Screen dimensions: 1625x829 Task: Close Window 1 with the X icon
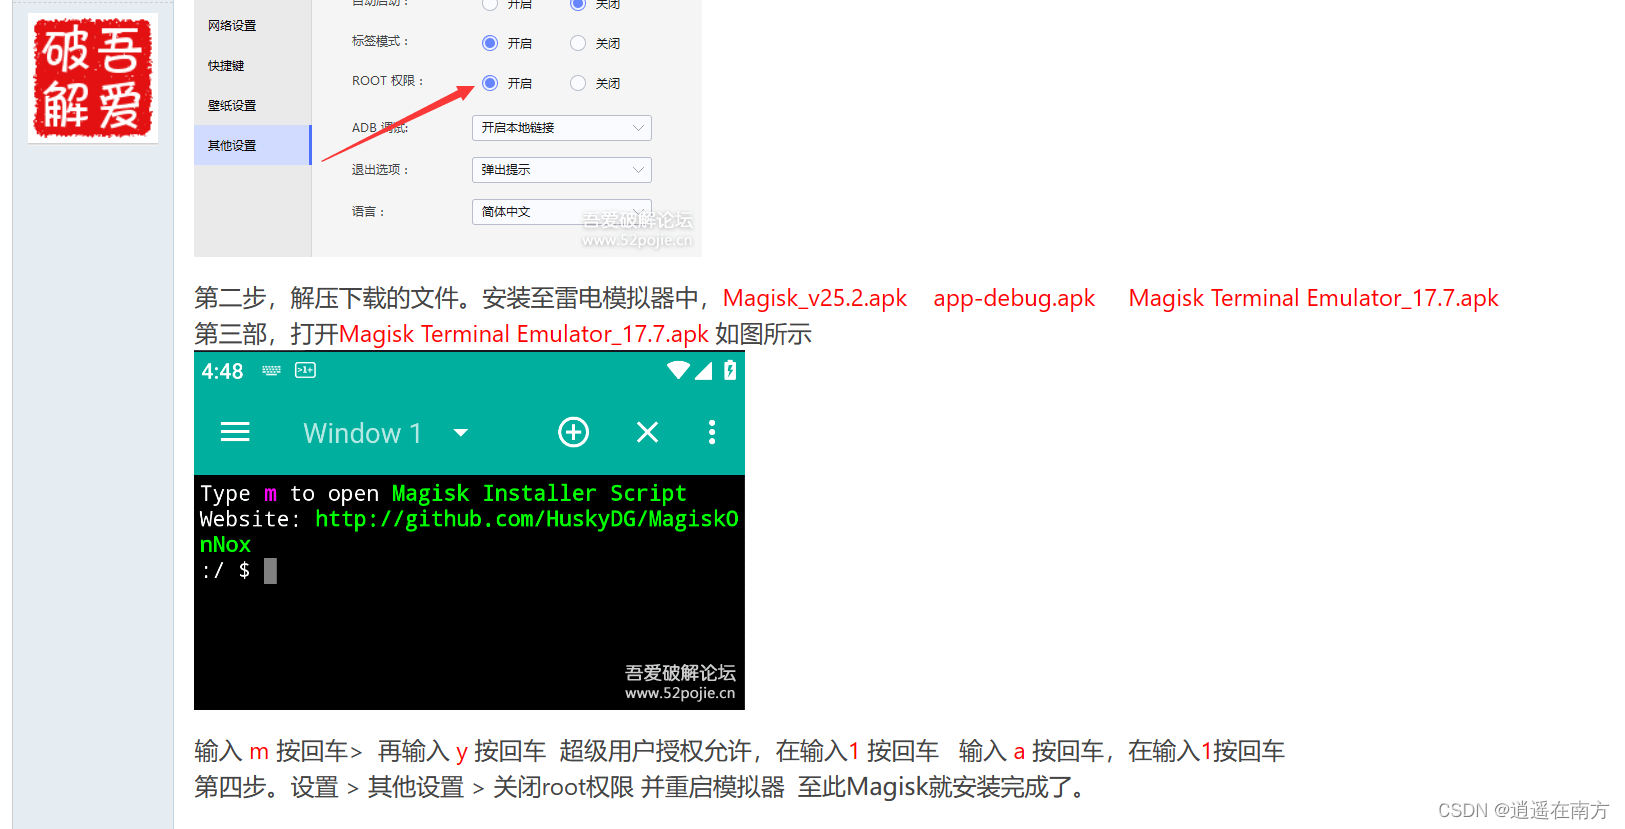click(x=647, y=432)
